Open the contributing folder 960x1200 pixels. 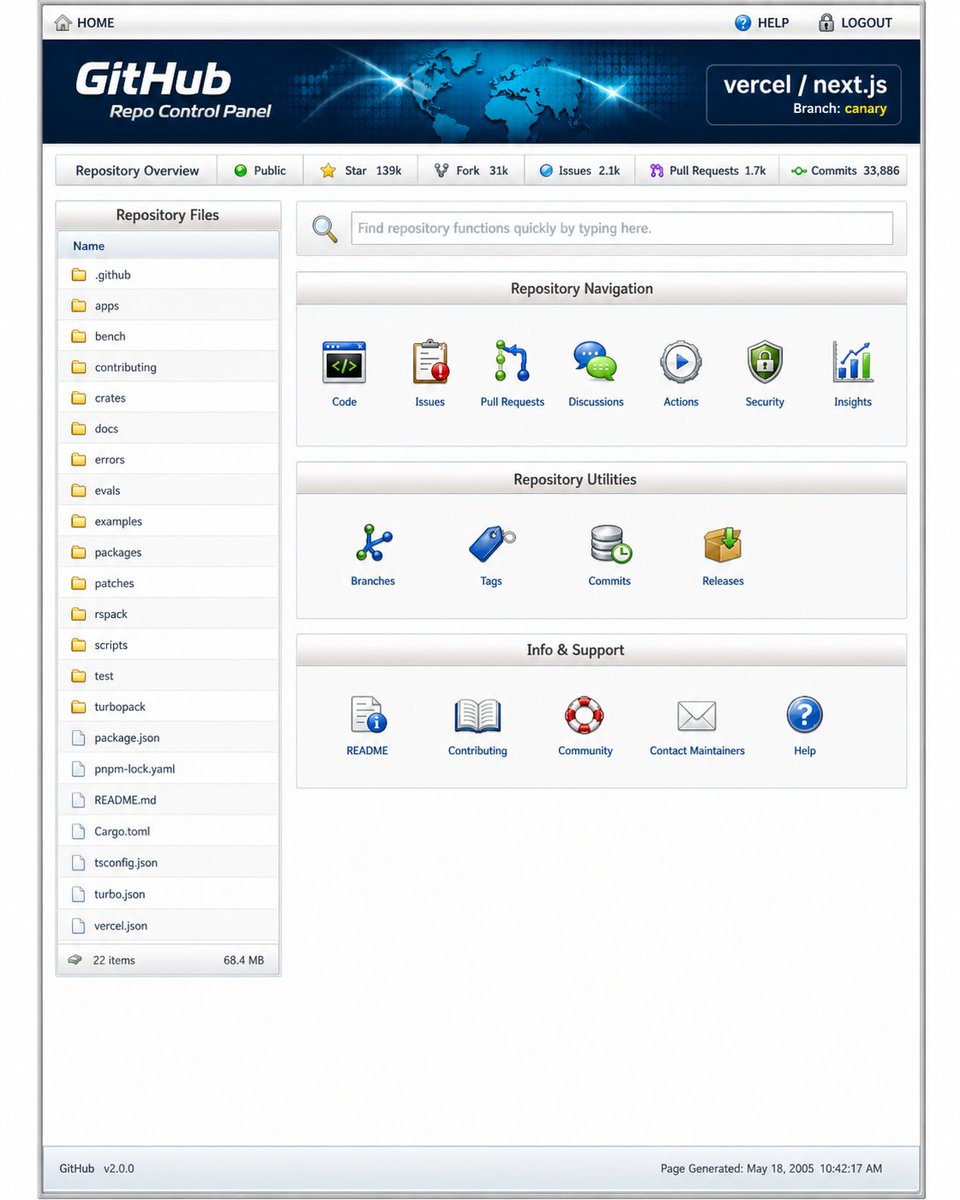(168, 367)
